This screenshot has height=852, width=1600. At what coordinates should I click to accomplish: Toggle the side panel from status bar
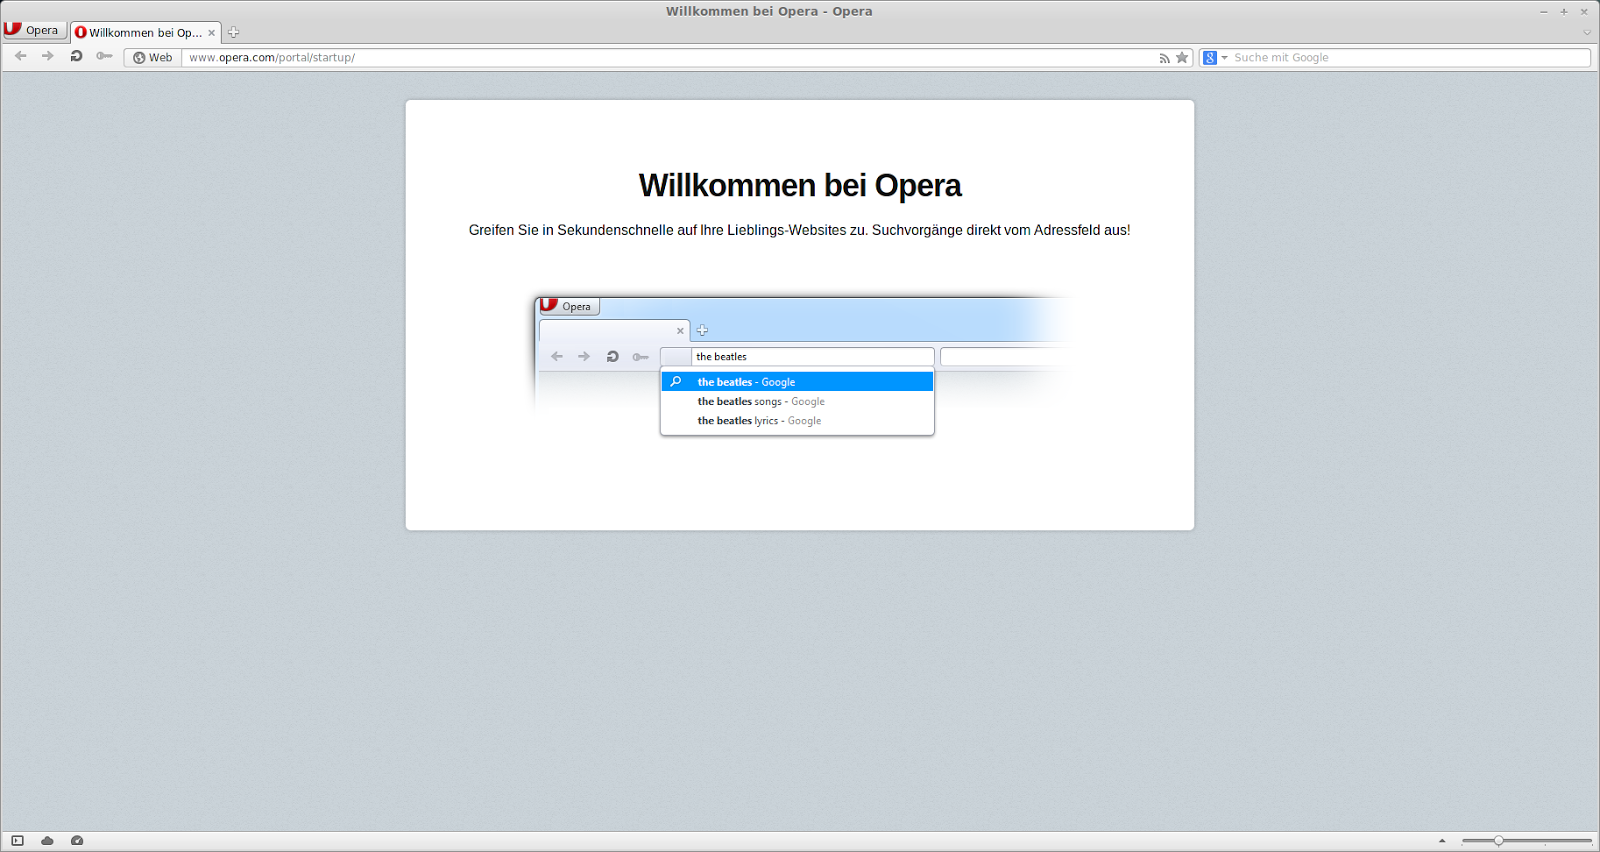tap(17, 841)
